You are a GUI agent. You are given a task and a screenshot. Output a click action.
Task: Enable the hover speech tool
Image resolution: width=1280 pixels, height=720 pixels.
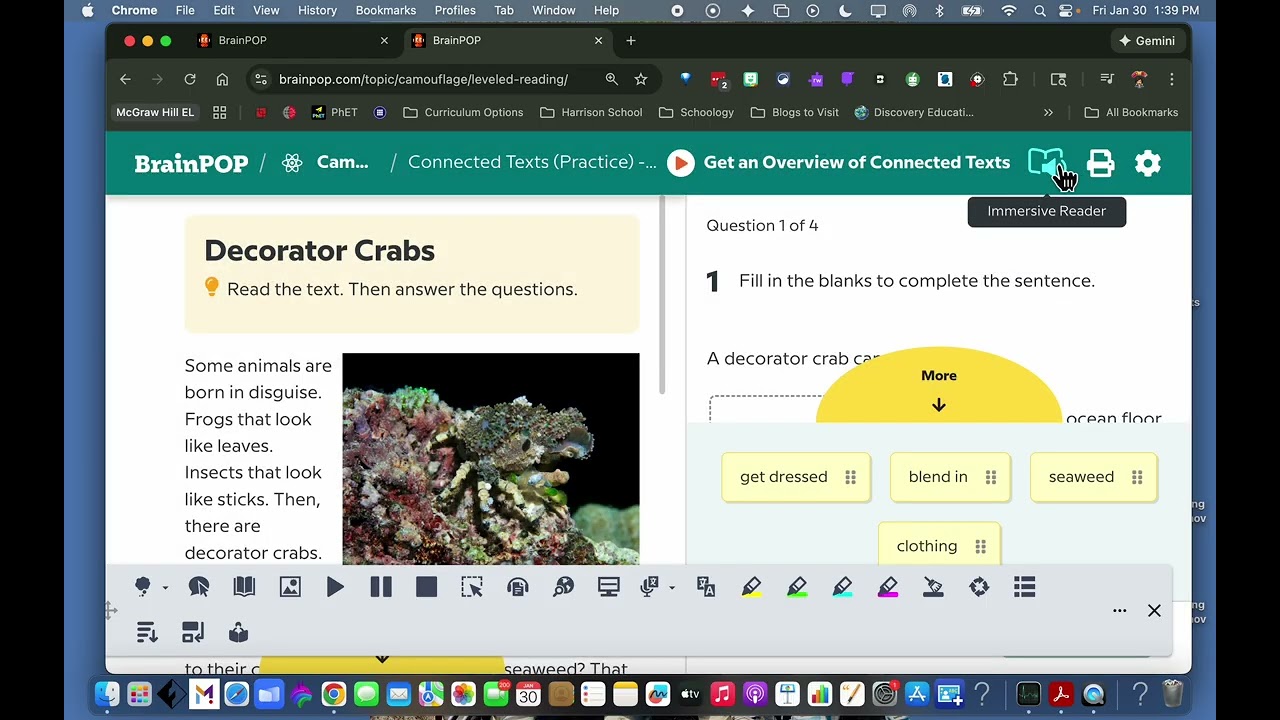pos(199,587)
